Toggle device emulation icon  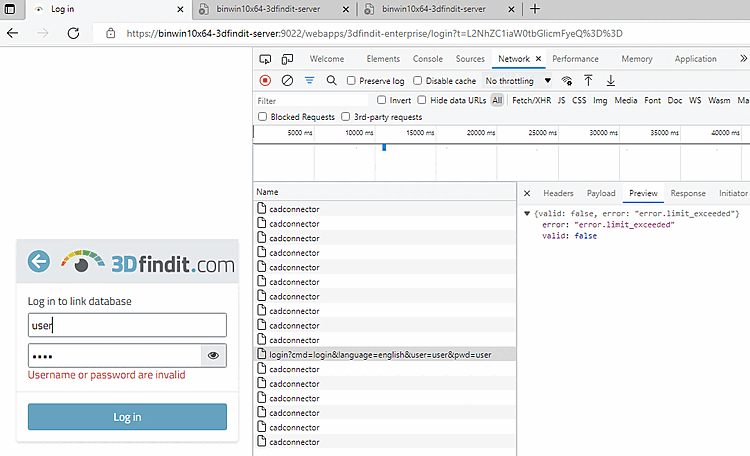pos(287,59)
